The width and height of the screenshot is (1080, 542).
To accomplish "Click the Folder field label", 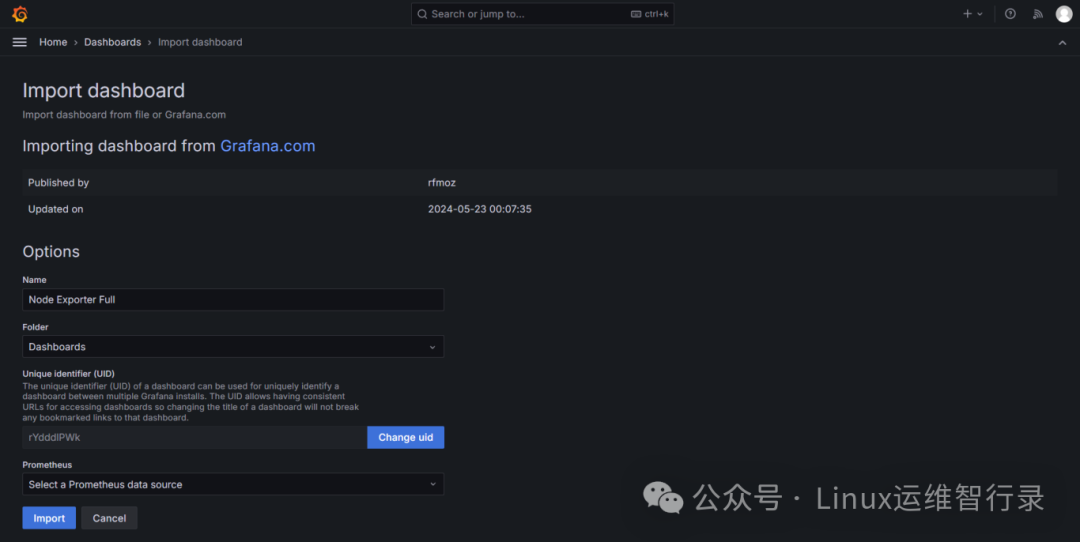I will click(35, 327).
